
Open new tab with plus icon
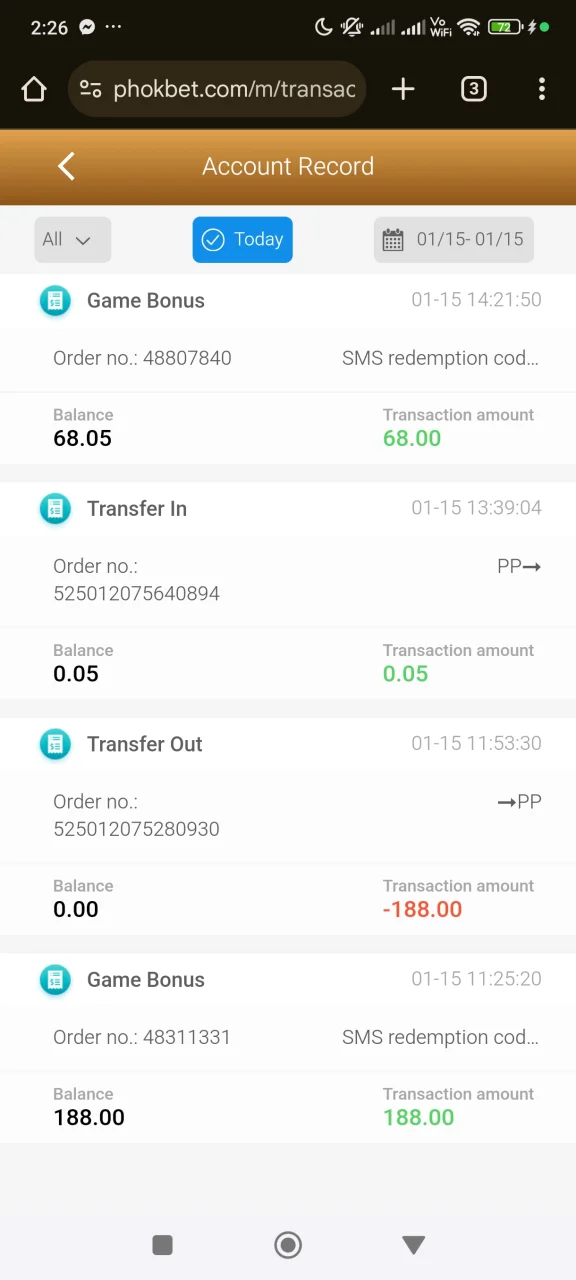tap(403, 89)
